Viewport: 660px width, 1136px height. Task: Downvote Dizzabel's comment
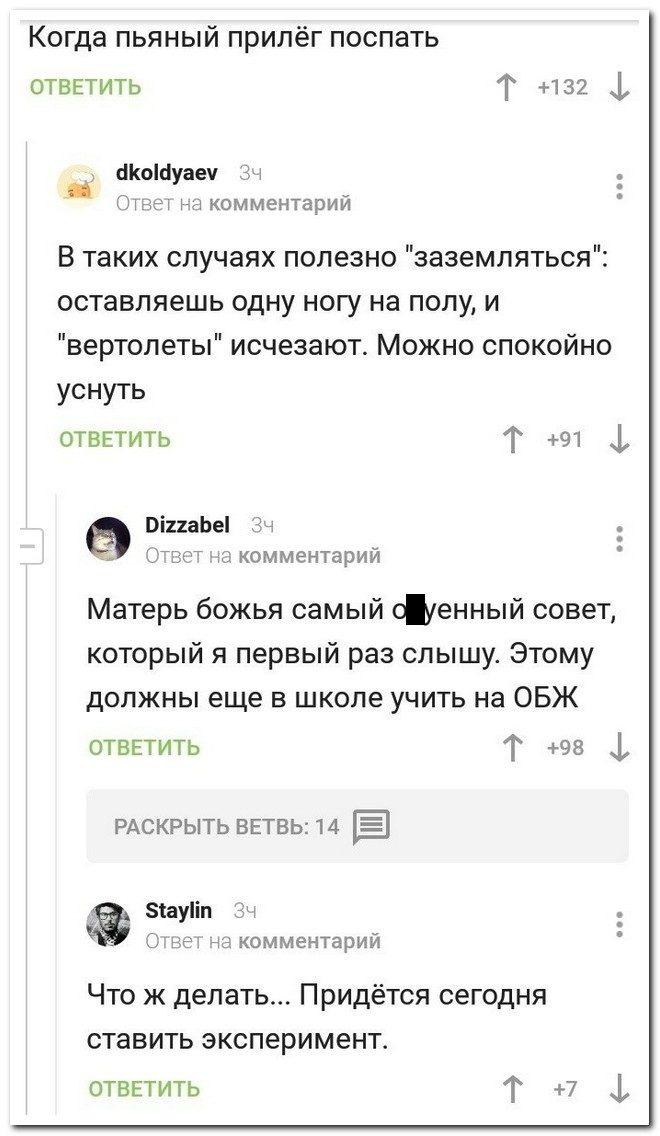click(x=619, y=747)
